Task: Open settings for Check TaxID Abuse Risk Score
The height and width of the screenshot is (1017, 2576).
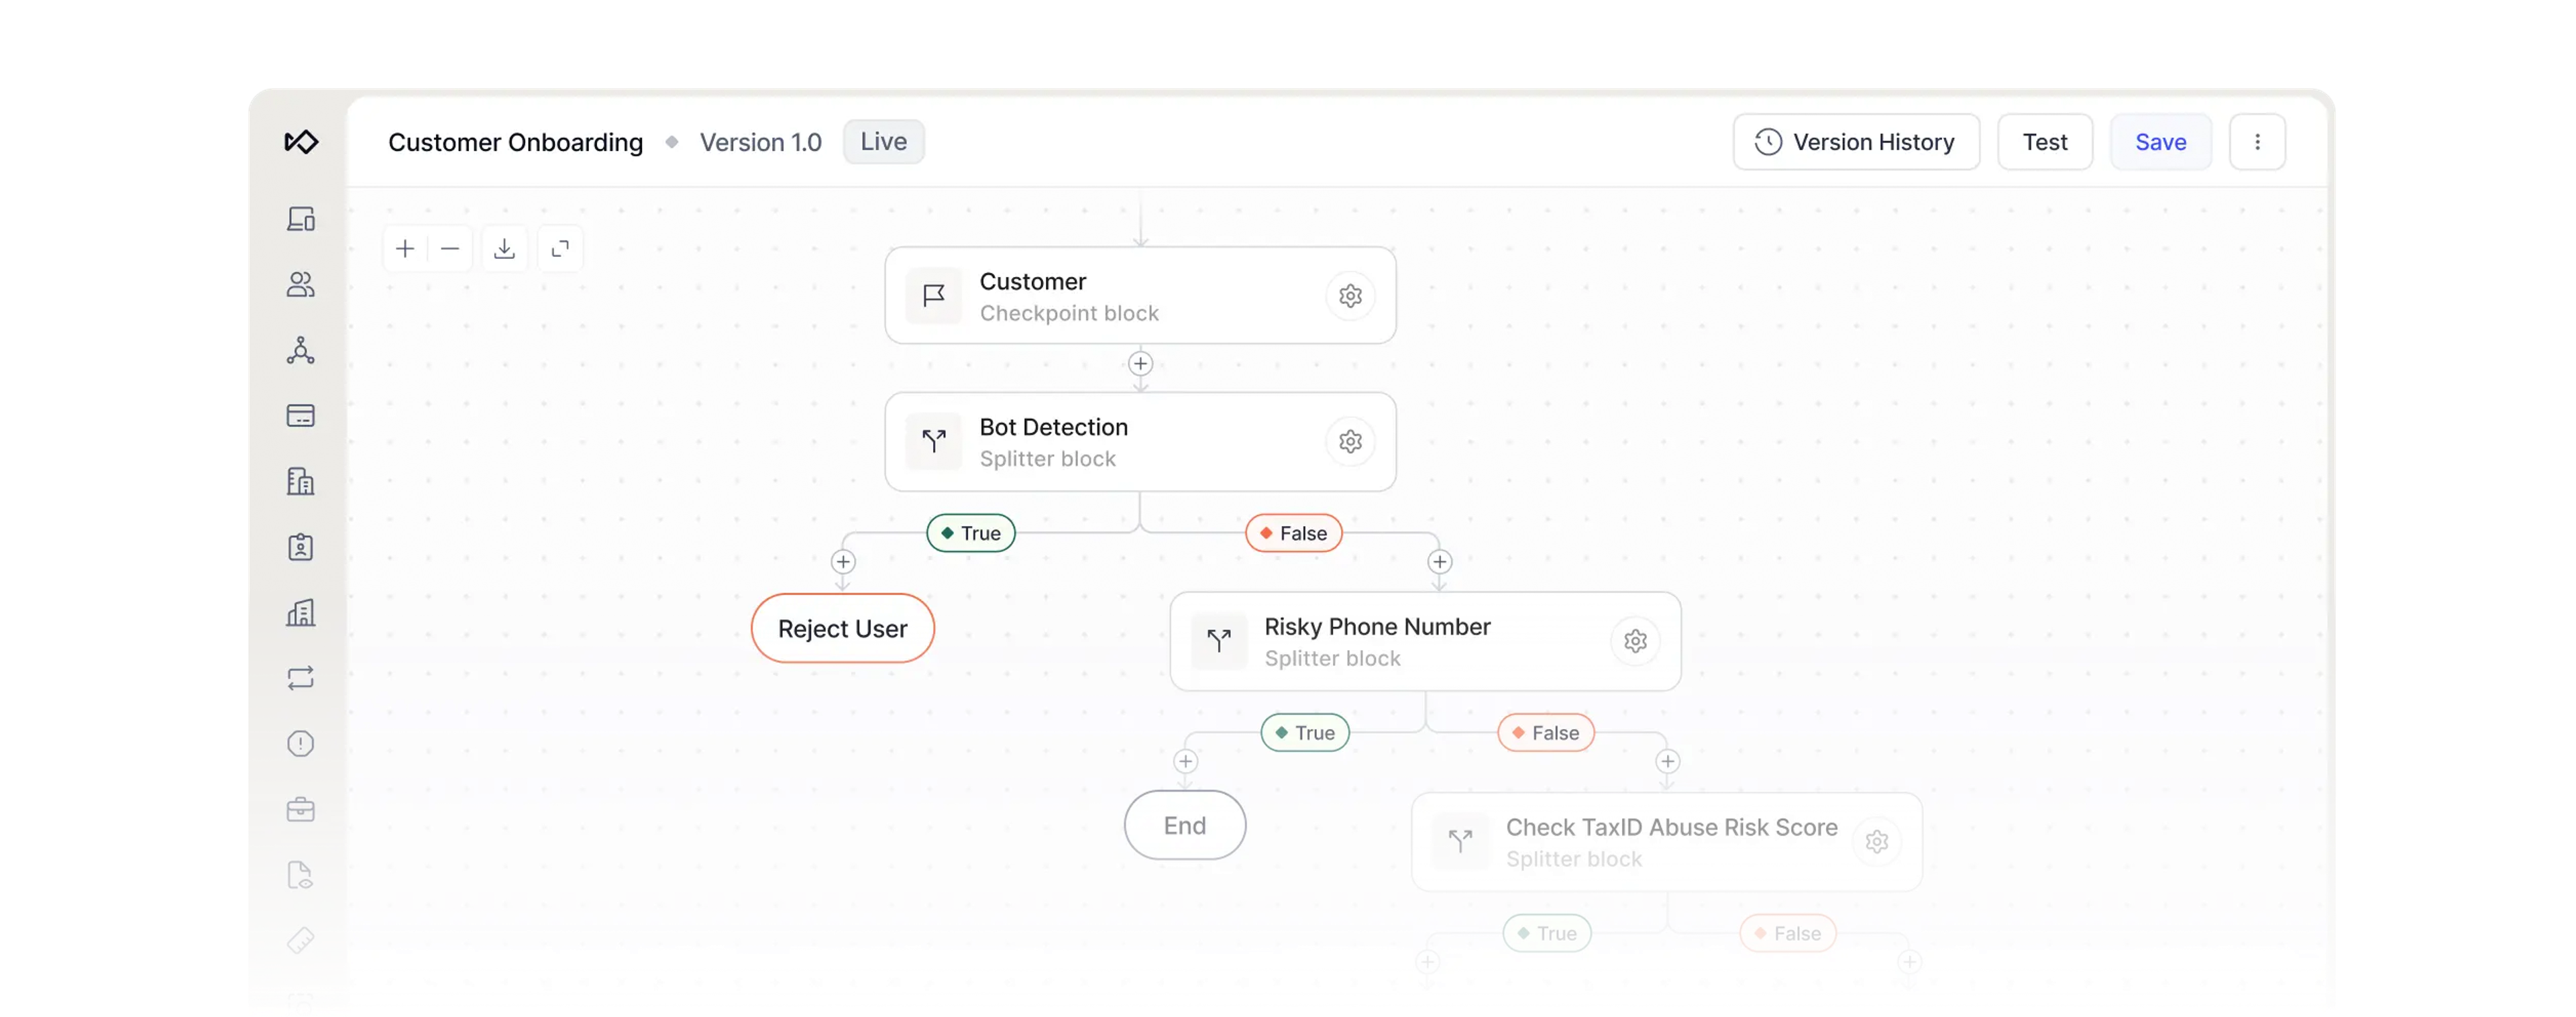Action: 1877,841
